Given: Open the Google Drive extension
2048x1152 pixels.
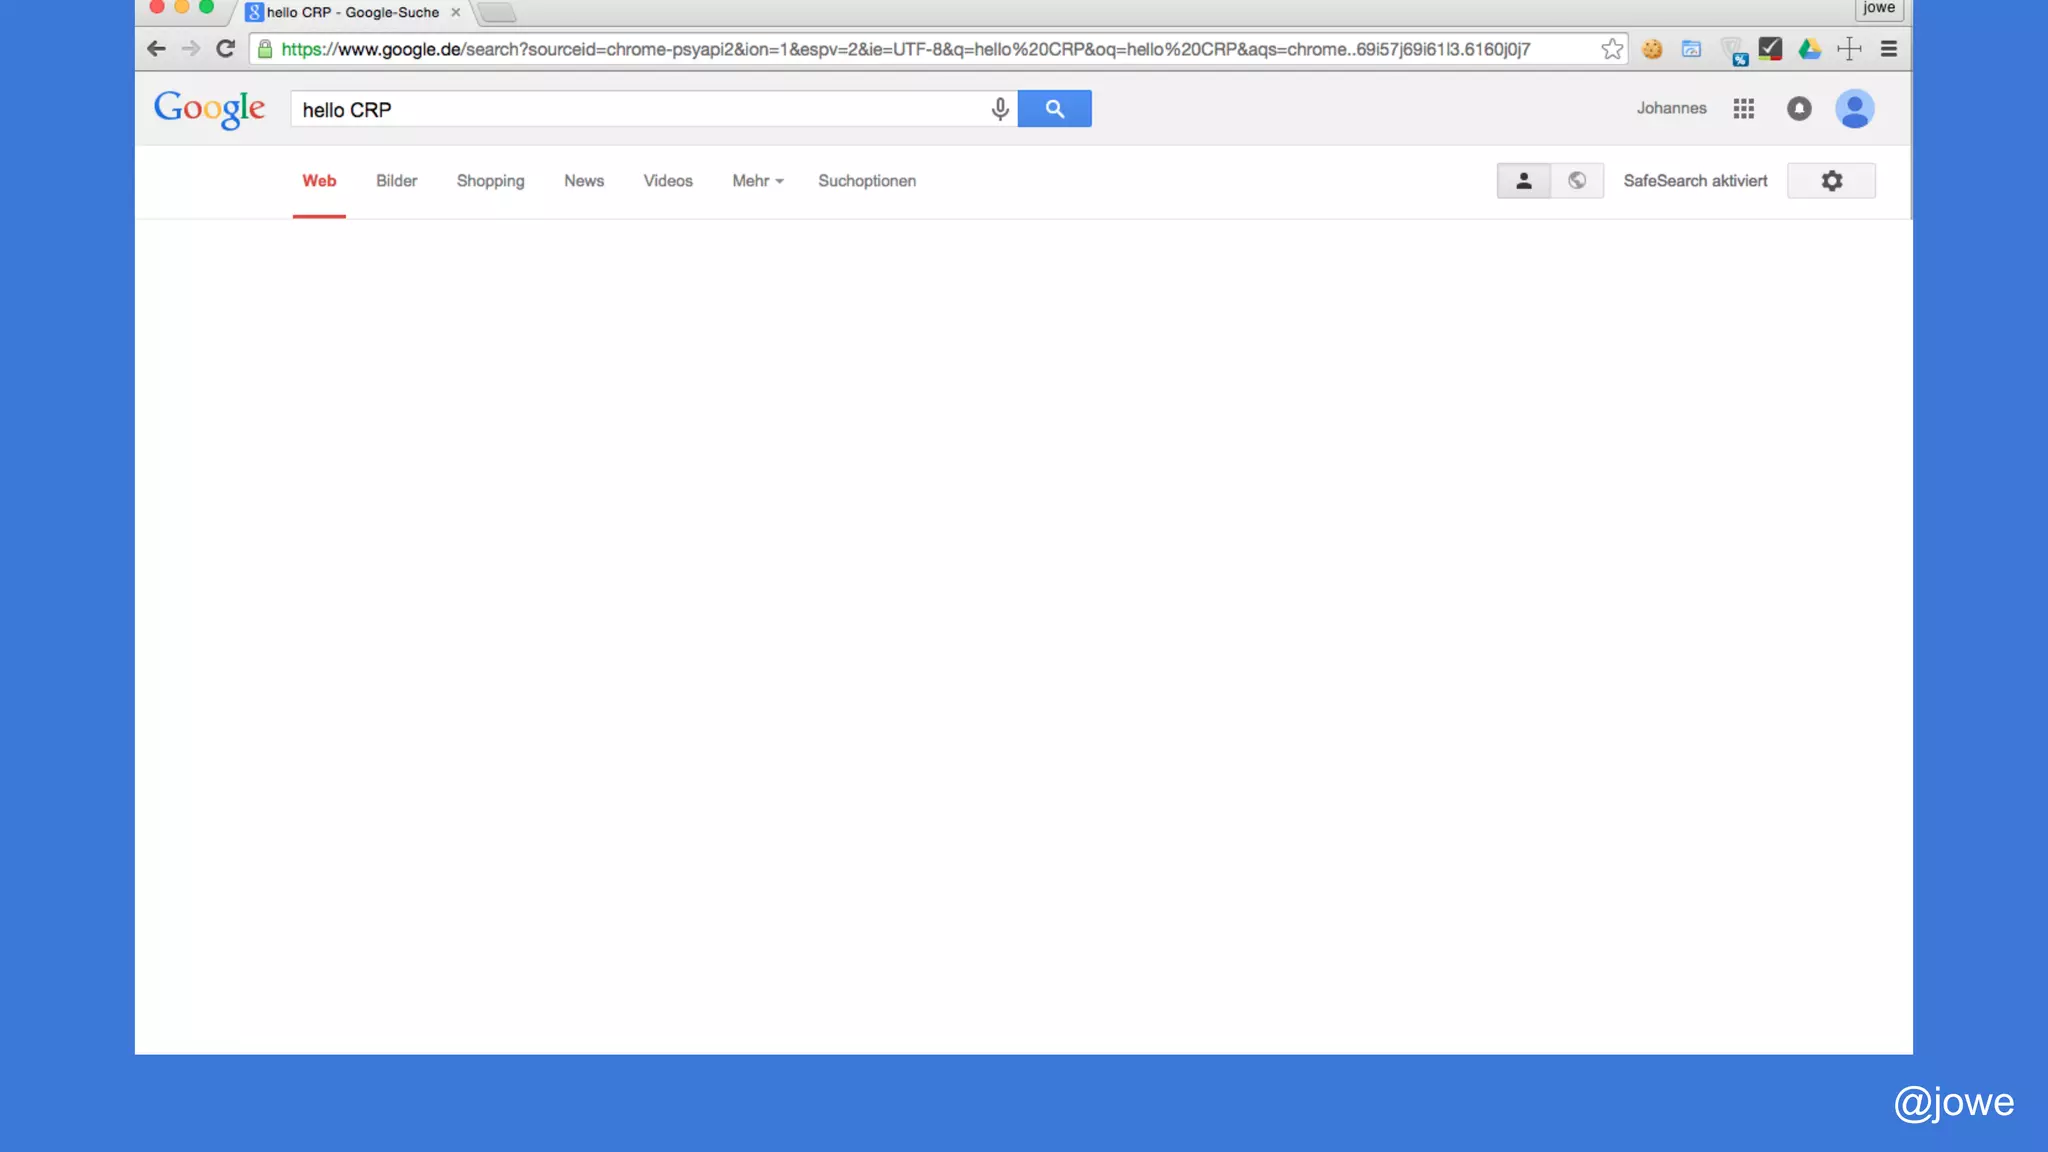Looking at the screenshot, I should (1809, 49).
